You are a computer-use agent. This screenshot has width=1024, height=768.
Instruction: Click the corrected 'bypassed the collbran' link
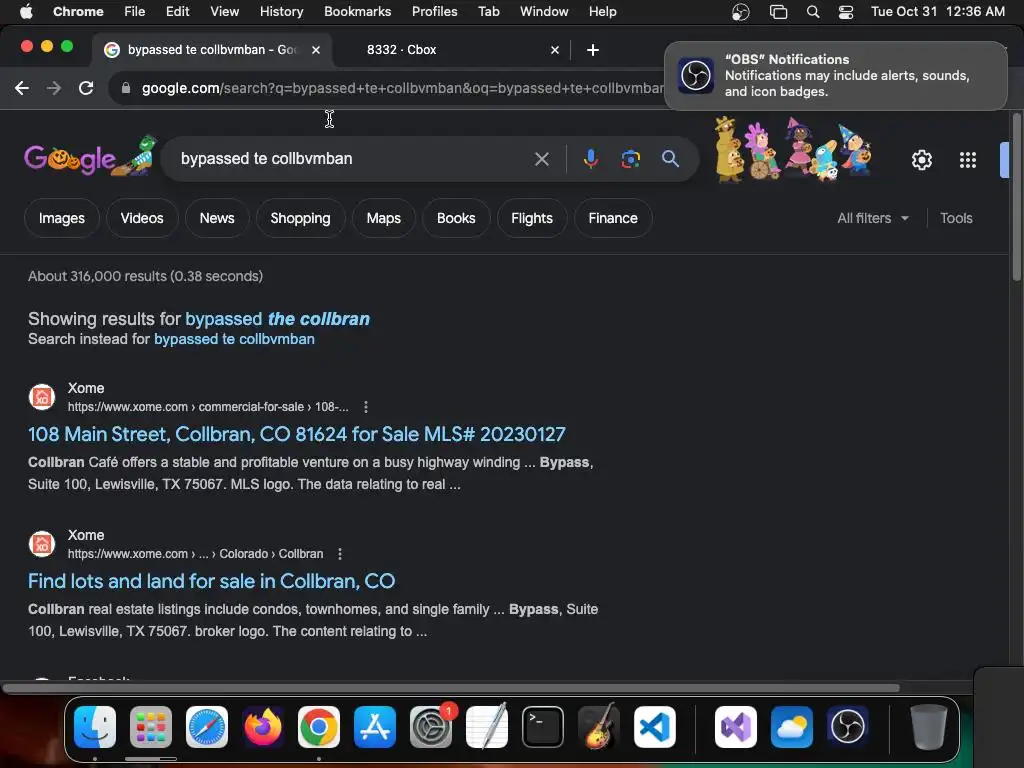[x=278, y=319]
